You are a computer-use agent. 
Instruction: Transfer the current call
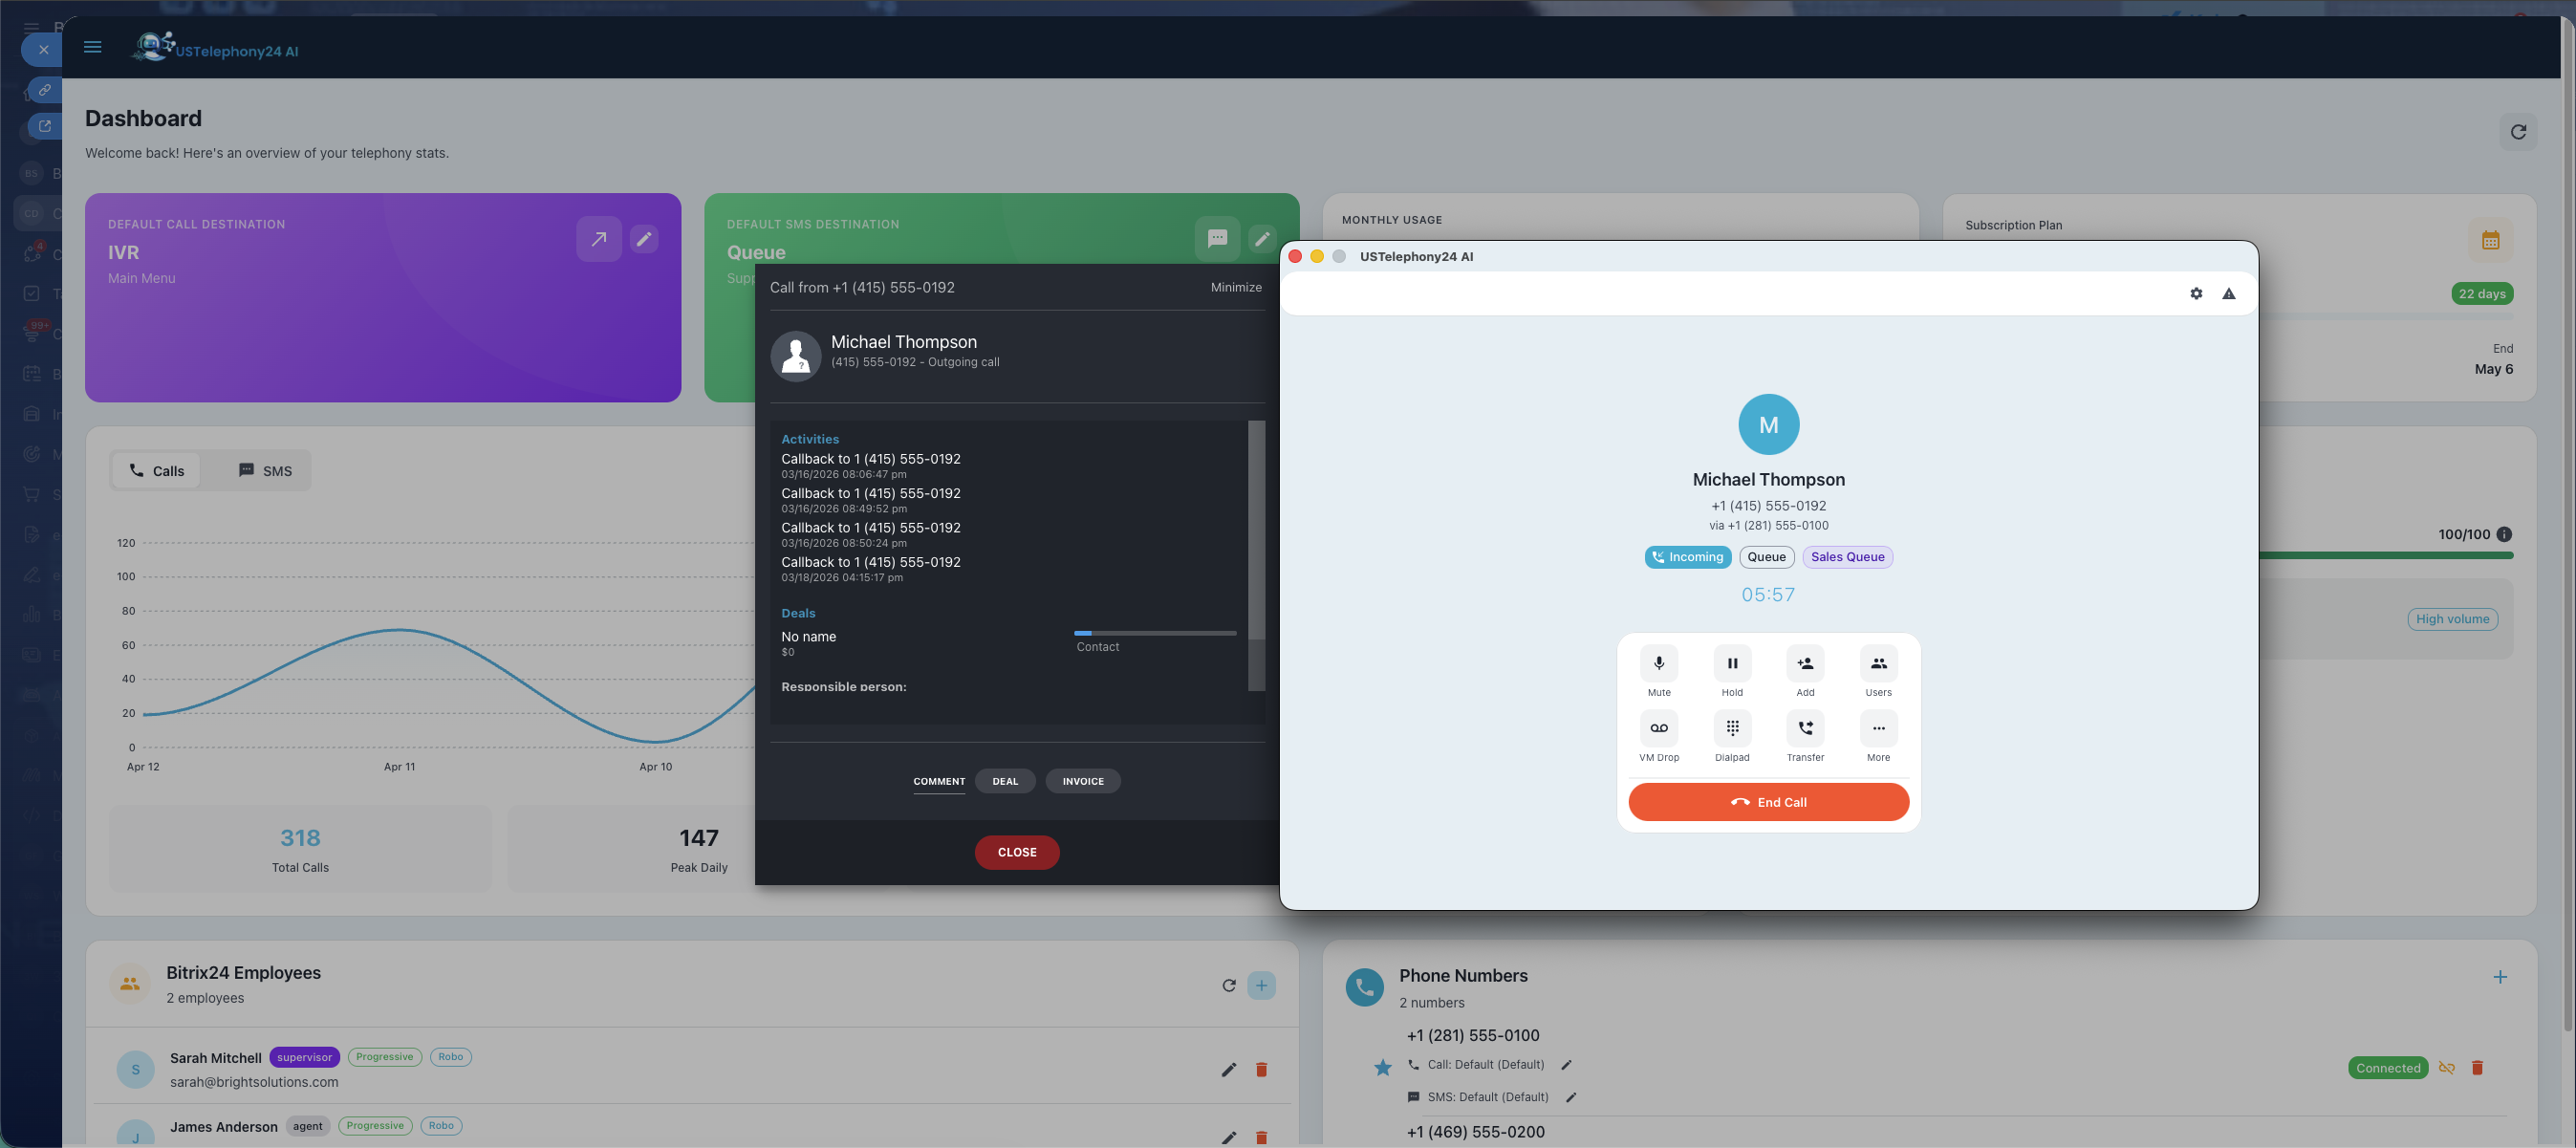click(1804, 729)
